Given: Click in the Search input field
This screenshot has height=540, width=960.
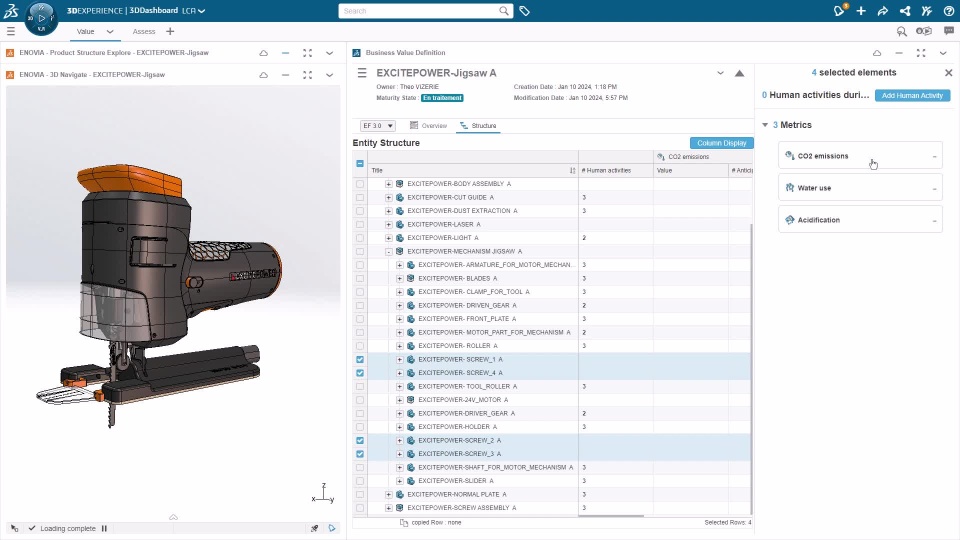Looking at the screenshot, I should click(x=419, y=11).
